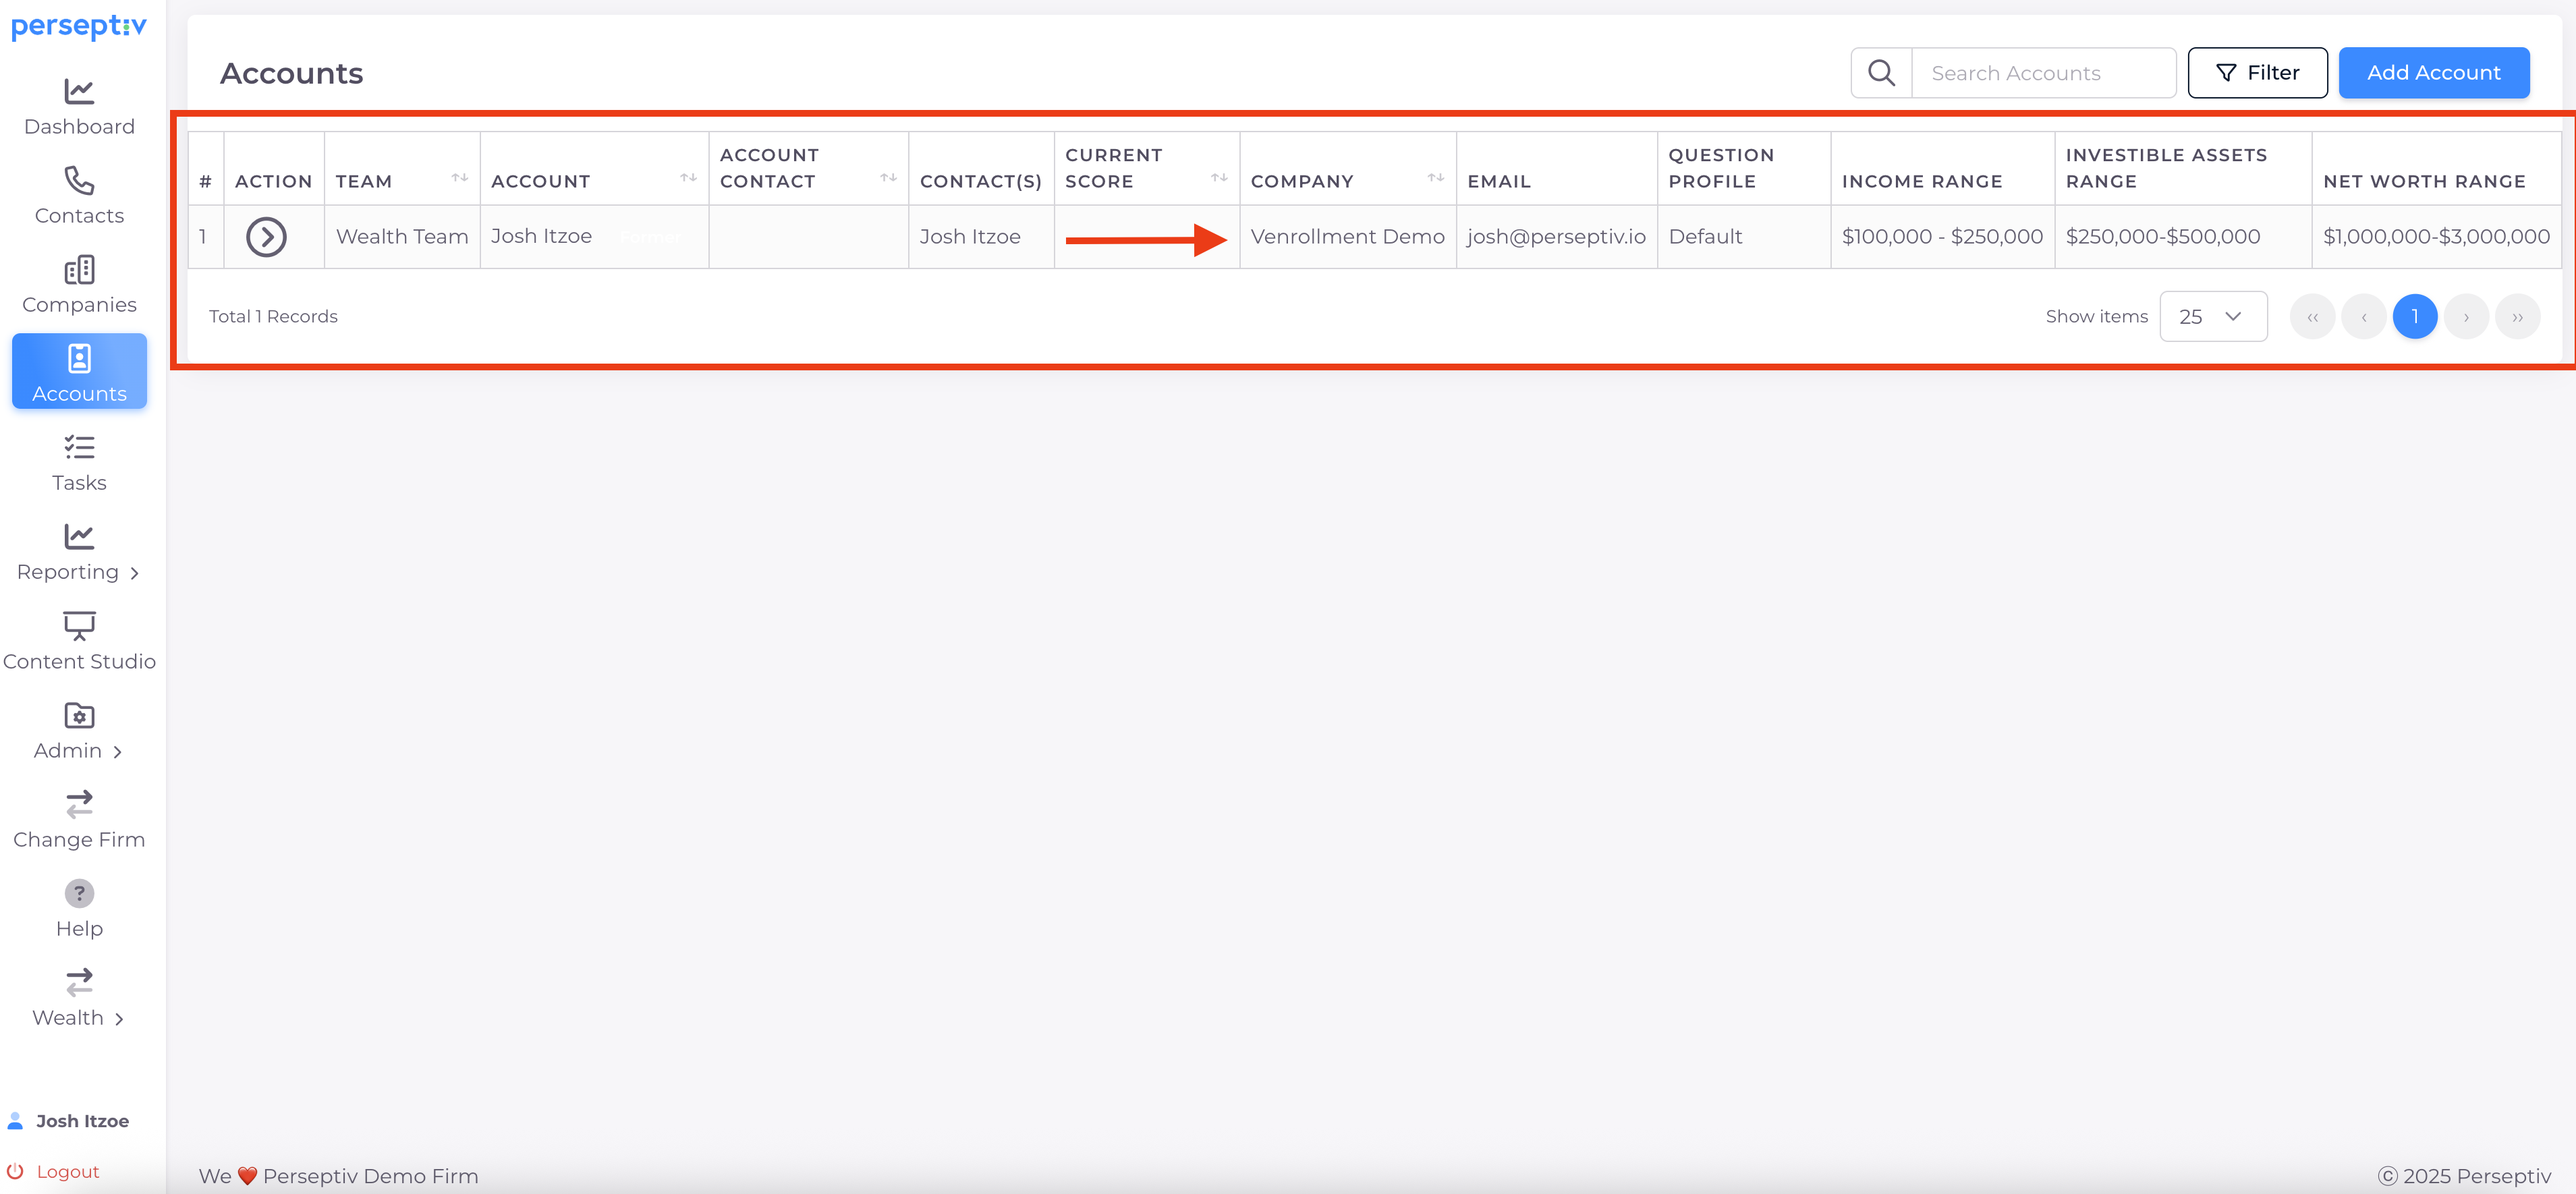Sort by Company column arrows
The width and height of the screenshot is (2576, 1194).
(x=1435, y=178)
